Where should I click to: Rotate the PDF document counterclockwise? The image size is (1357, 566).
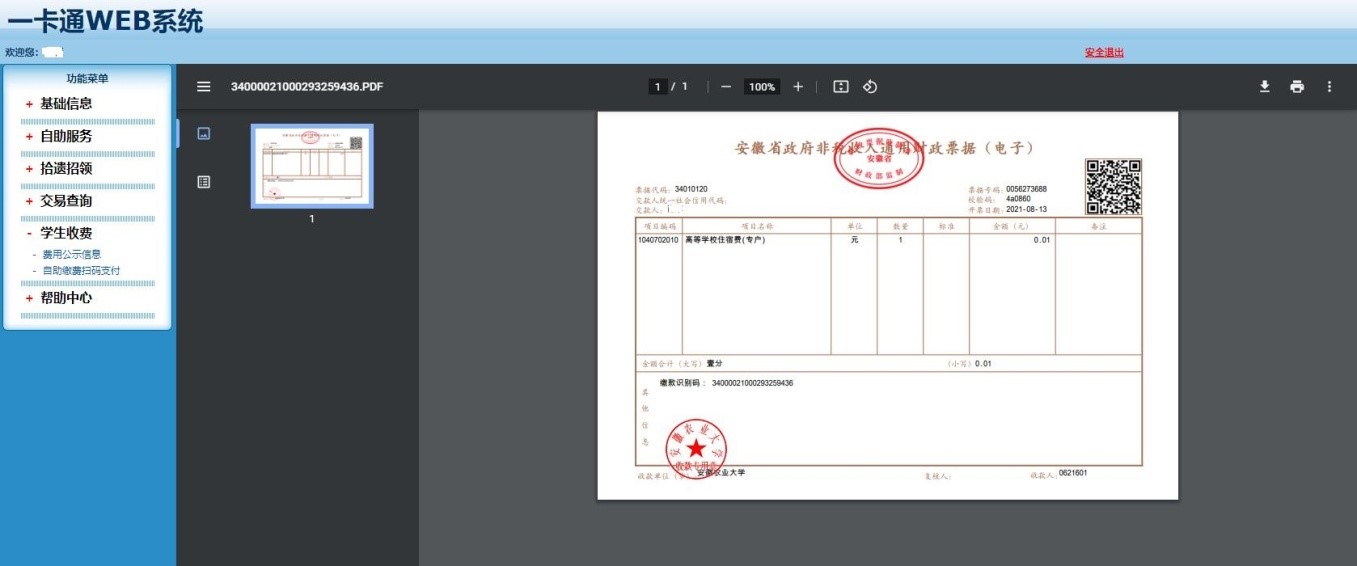pos(870,87)
